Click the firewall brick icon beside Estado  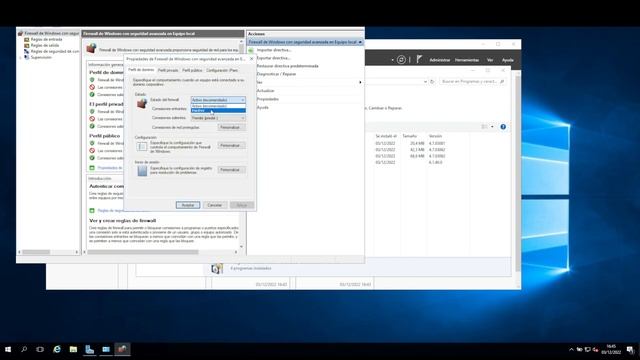coord(142,103)
